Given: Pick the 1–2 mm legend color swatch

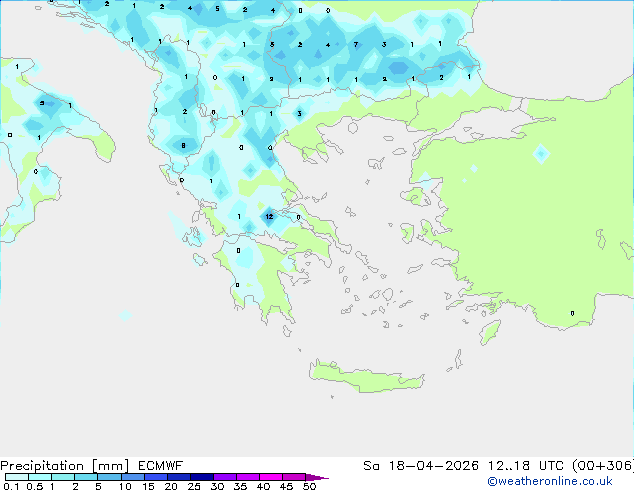Looking at the screenshot, I should 63,477.
